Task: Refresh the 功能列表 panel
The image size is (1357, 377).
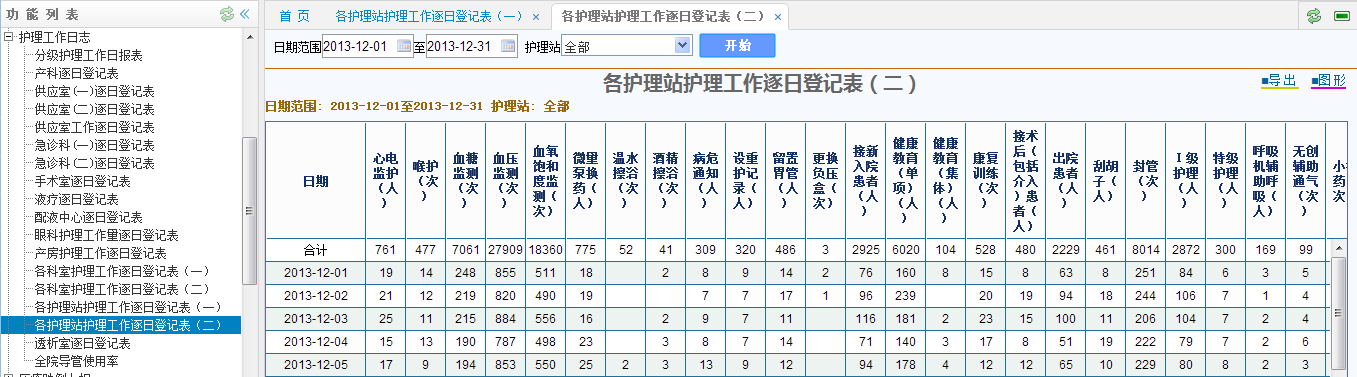Action: coord(227,14)
